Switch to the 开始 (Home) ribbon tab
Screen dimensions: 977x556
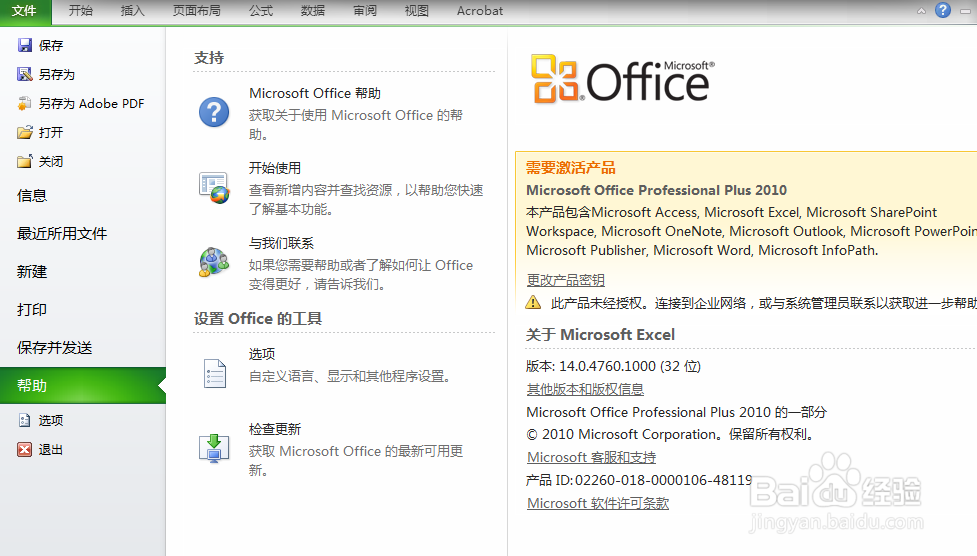(x=81, y=11)
